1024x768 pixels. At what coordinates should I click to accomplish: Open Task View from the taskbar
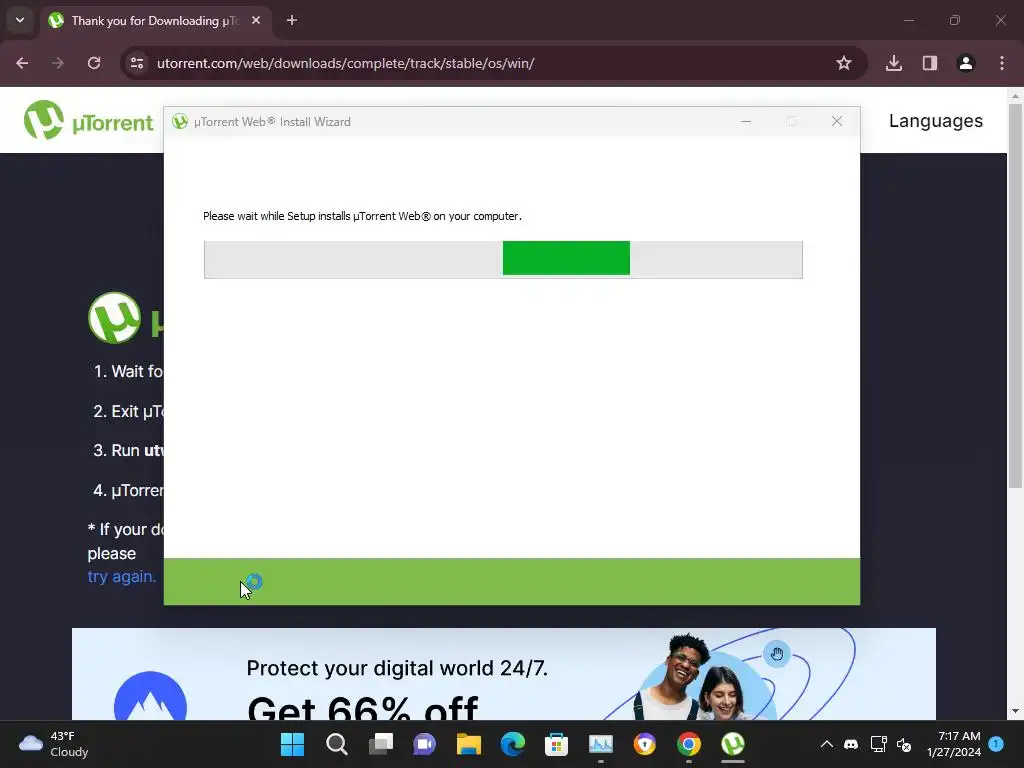click(x=381, y=744)
